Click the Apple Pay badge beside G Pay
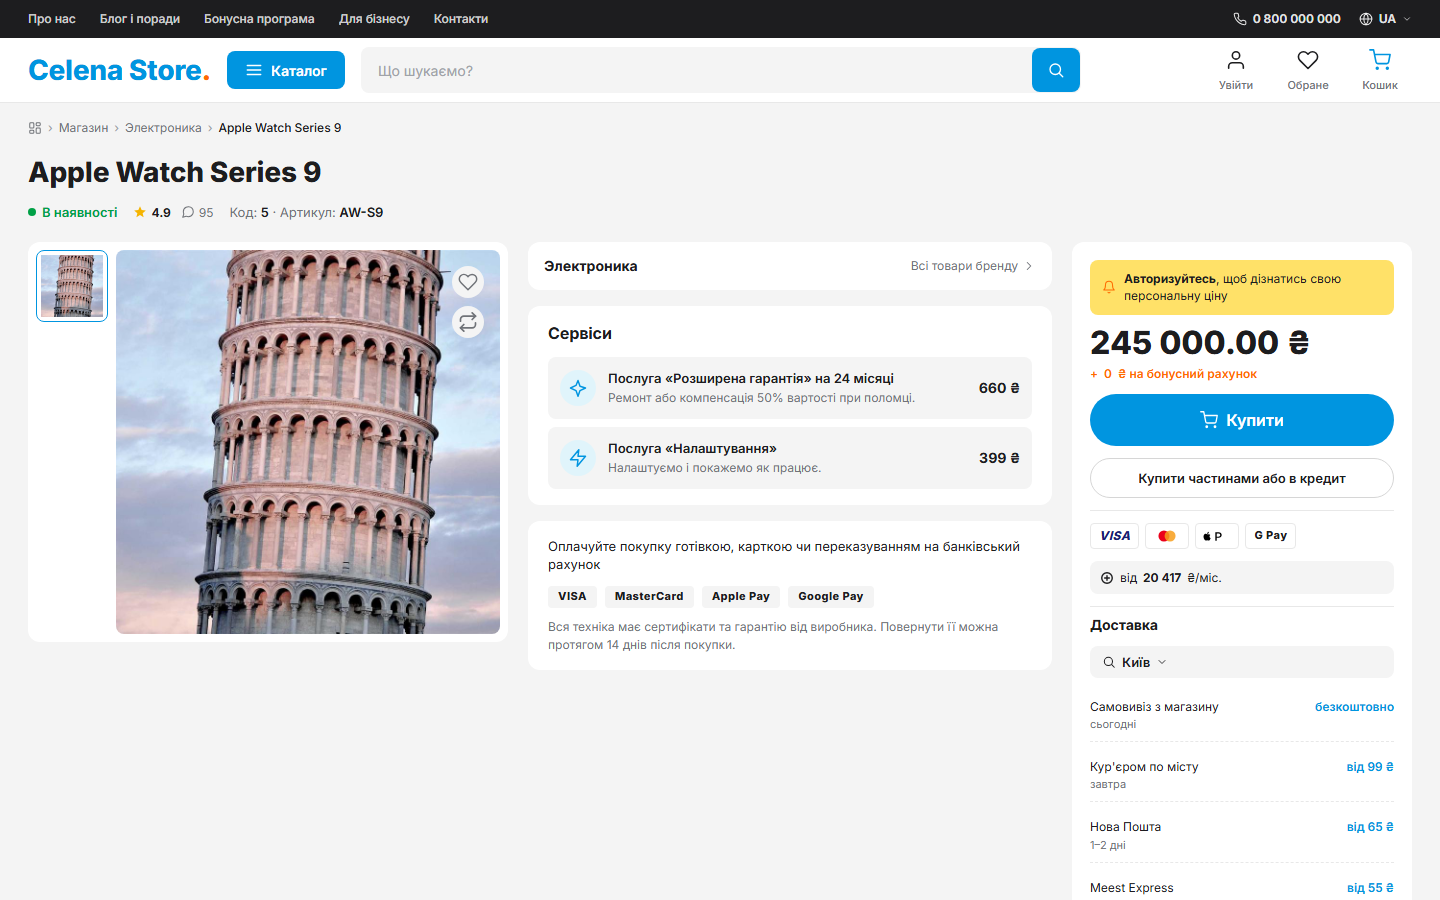The image size is (1440, 900). click(x=1217, y=536)
